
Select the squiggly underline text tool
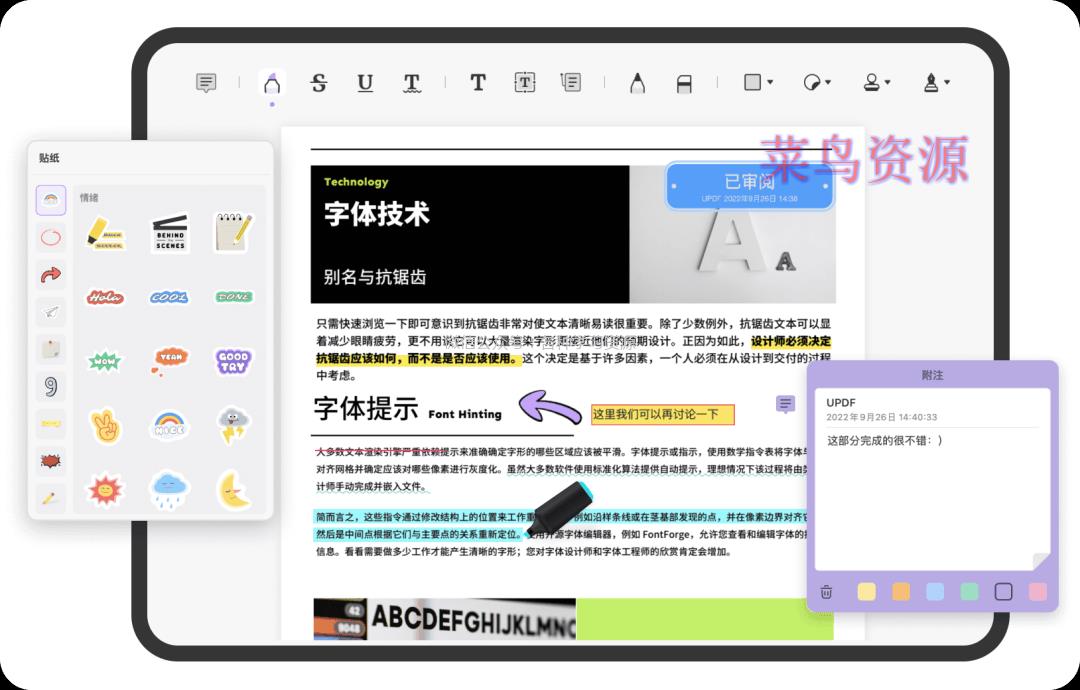coord(412,83)
